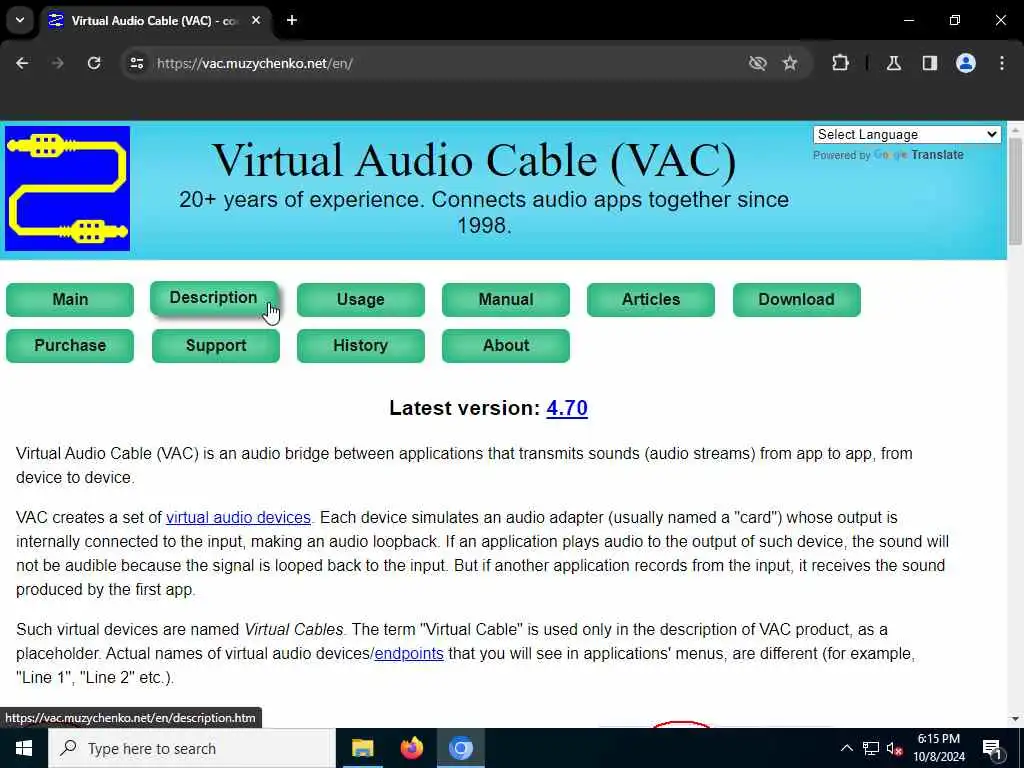
Task: Go to the Purchase page
Action: click(x=70, y=345)
